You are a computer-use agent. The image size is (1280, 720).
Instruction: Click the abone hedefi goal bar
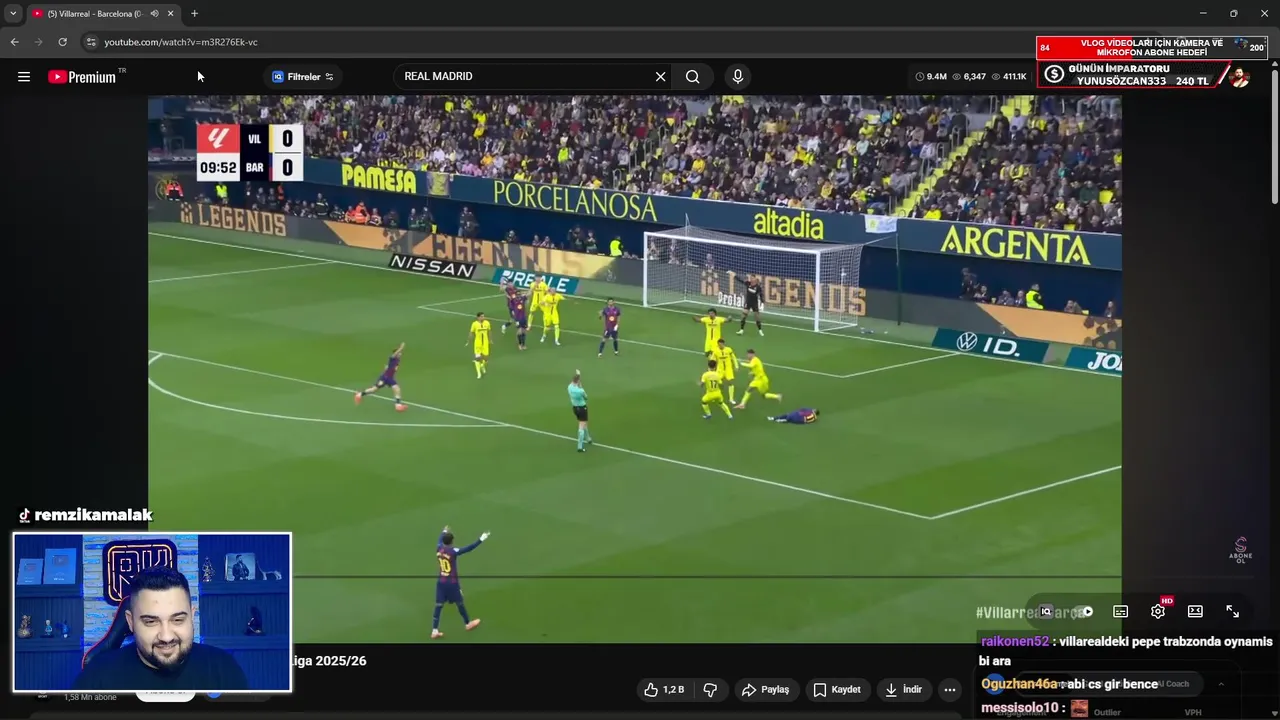click(1152, 48)
